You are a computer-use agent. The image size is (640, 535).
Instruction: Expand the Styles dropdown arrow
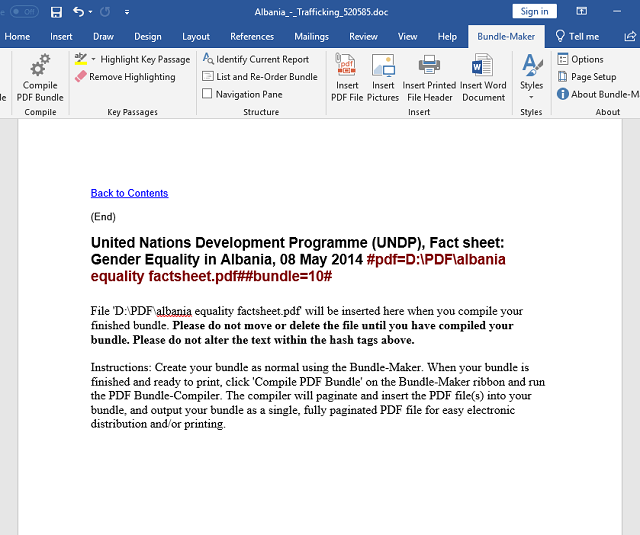pos(531,97)
